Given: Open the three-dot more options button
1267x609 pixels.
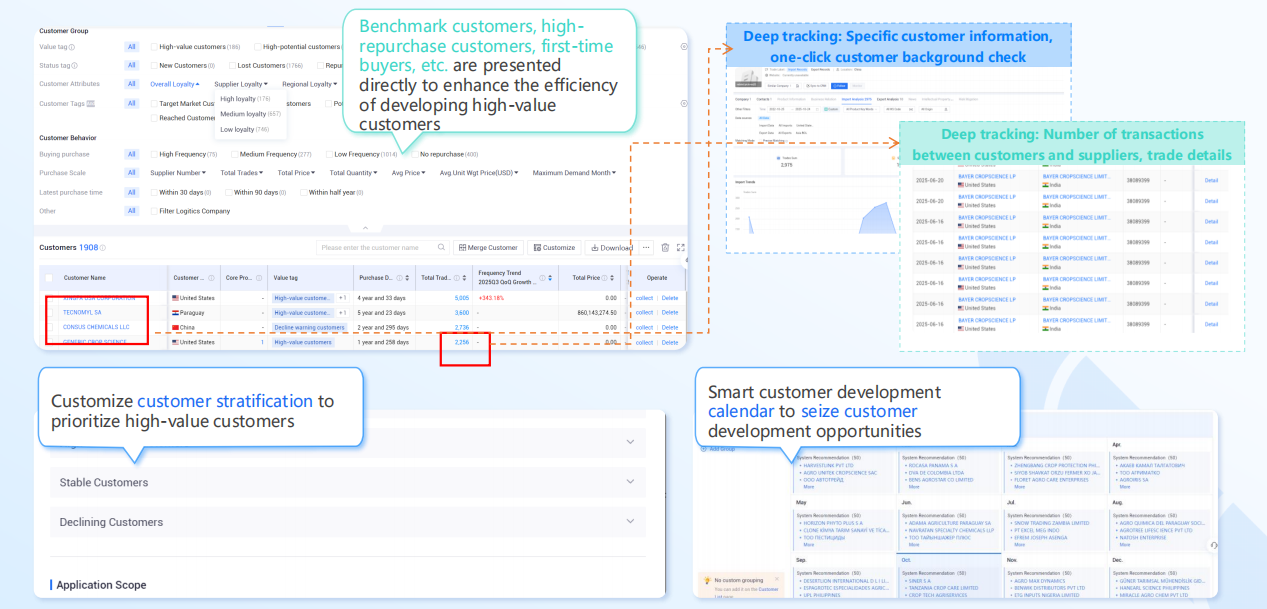Looking at the screenshot, I should pyautogui.click(x=647, y=247).
